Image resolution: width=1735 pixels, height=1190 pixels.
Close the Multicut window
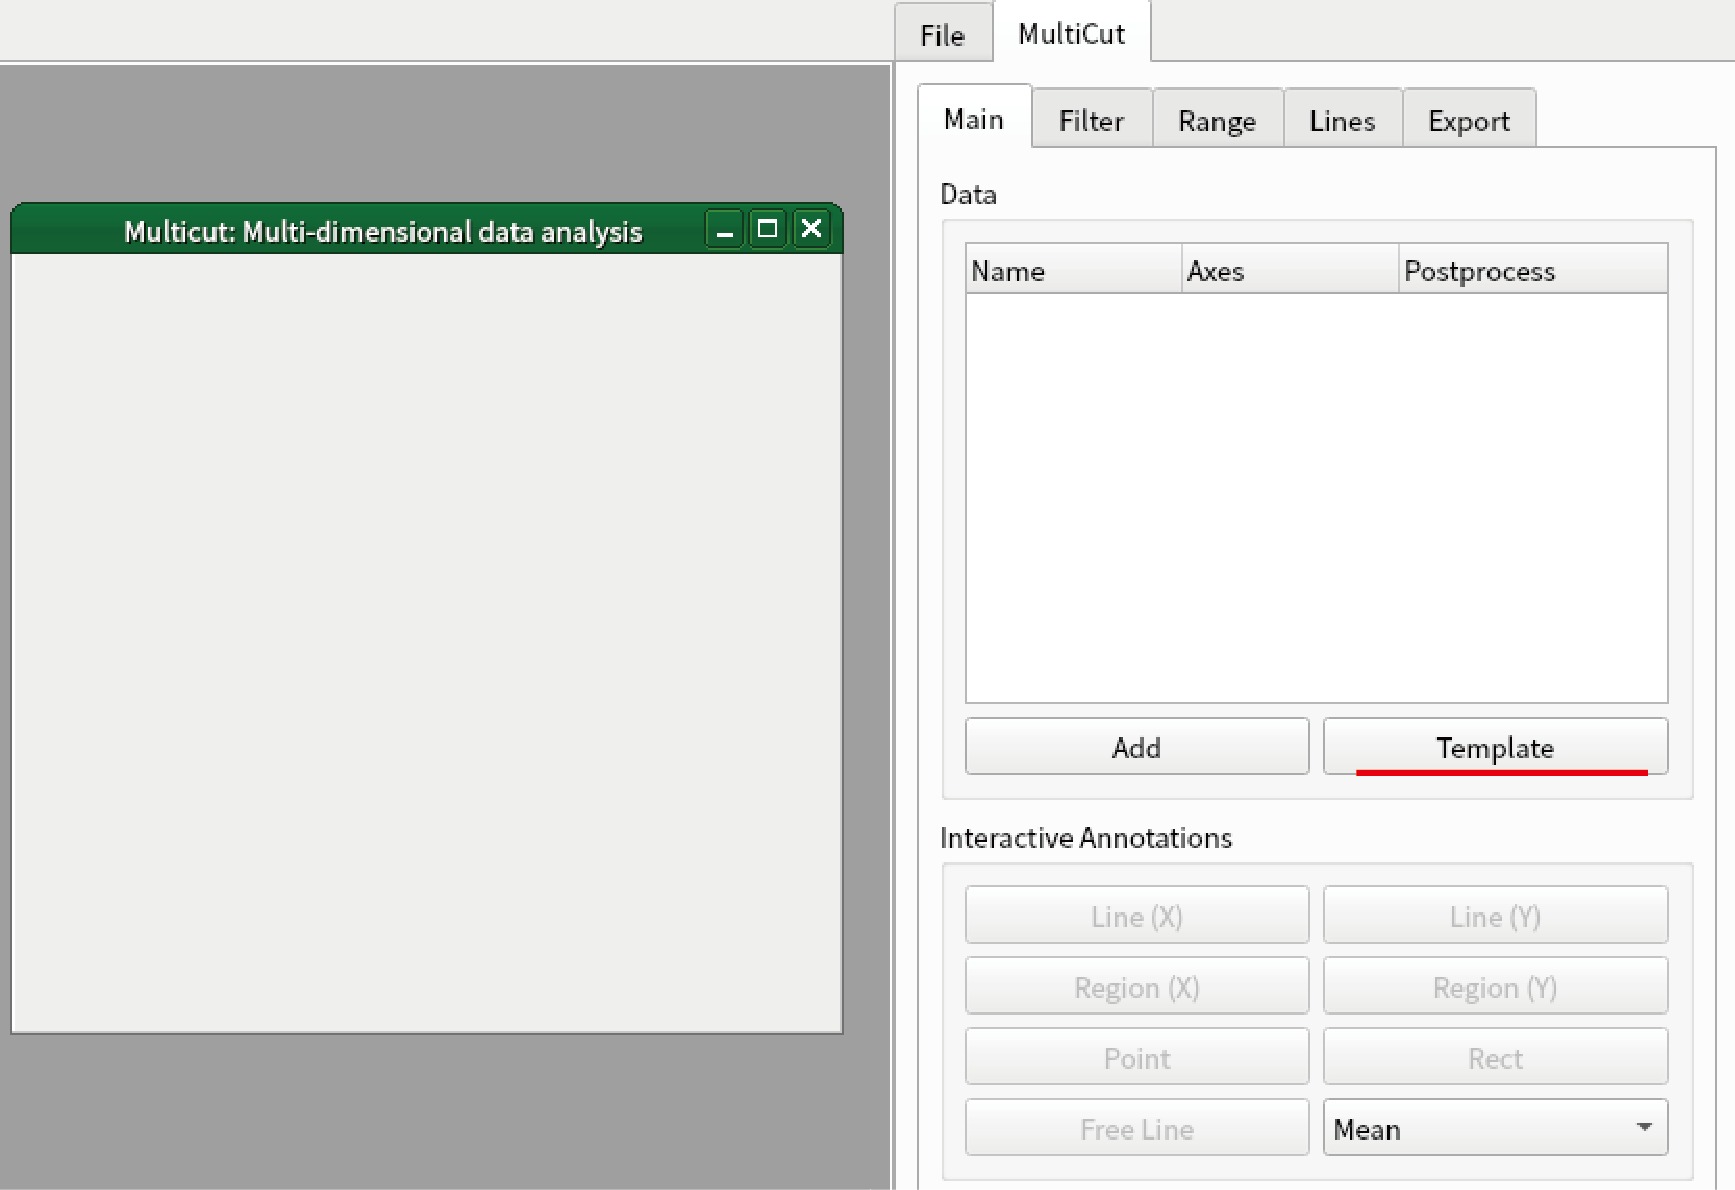pos(812,230)
